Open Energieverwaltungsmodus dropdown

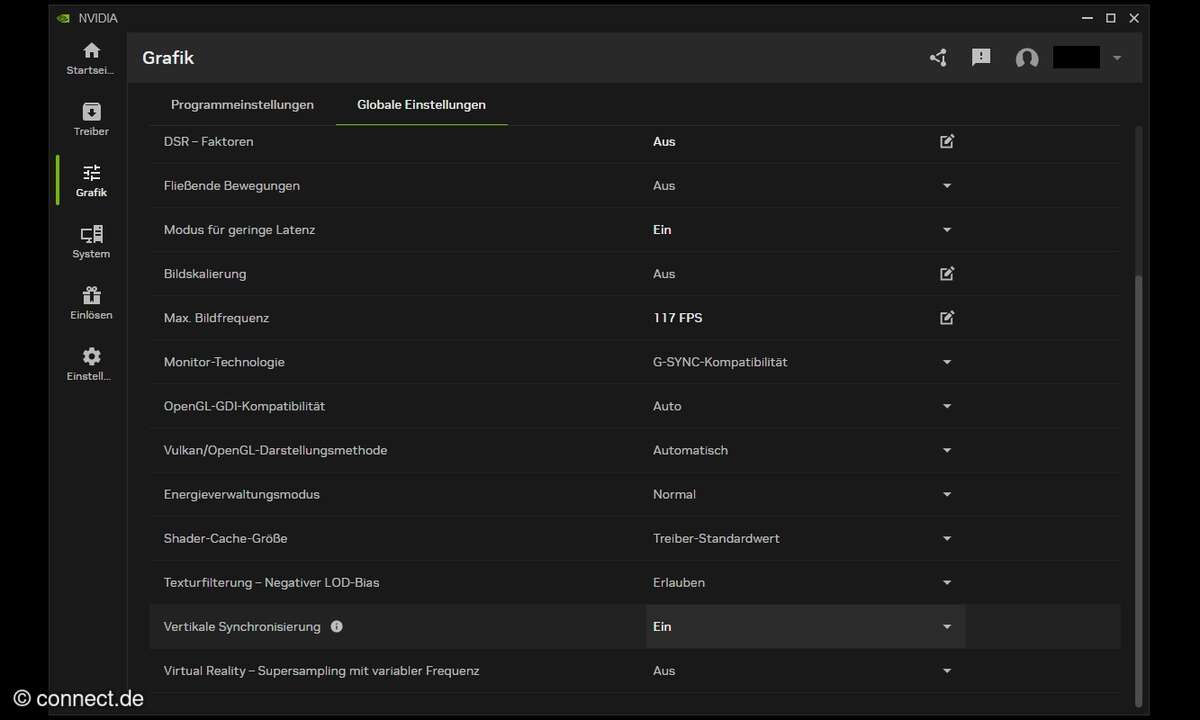pyautogui.click(x=947, y=494)
